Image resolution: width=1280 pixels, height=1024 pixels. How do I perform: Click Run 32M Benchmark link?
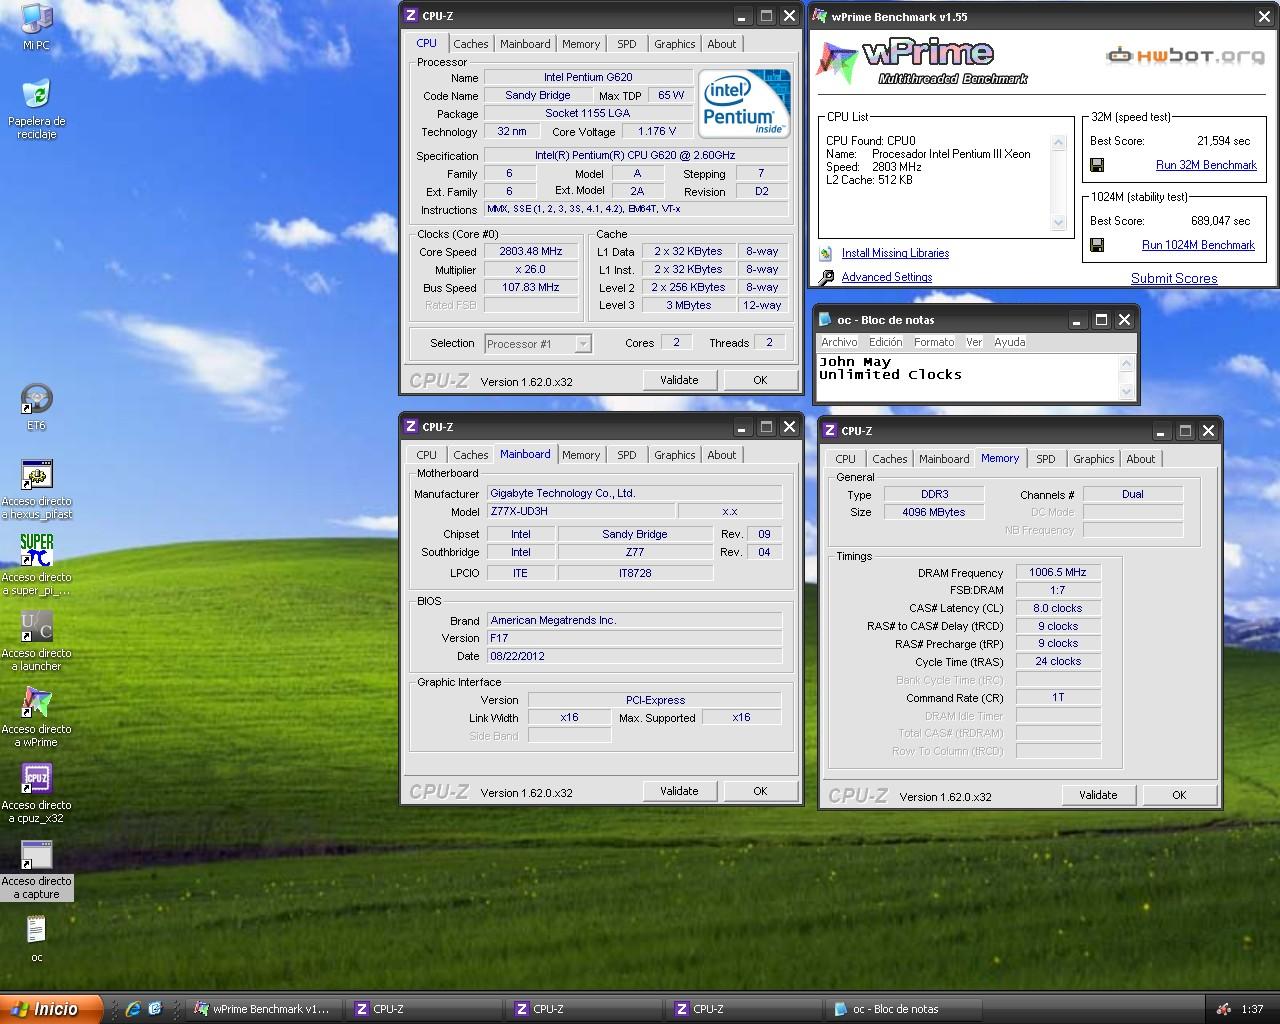point(1206,165)
